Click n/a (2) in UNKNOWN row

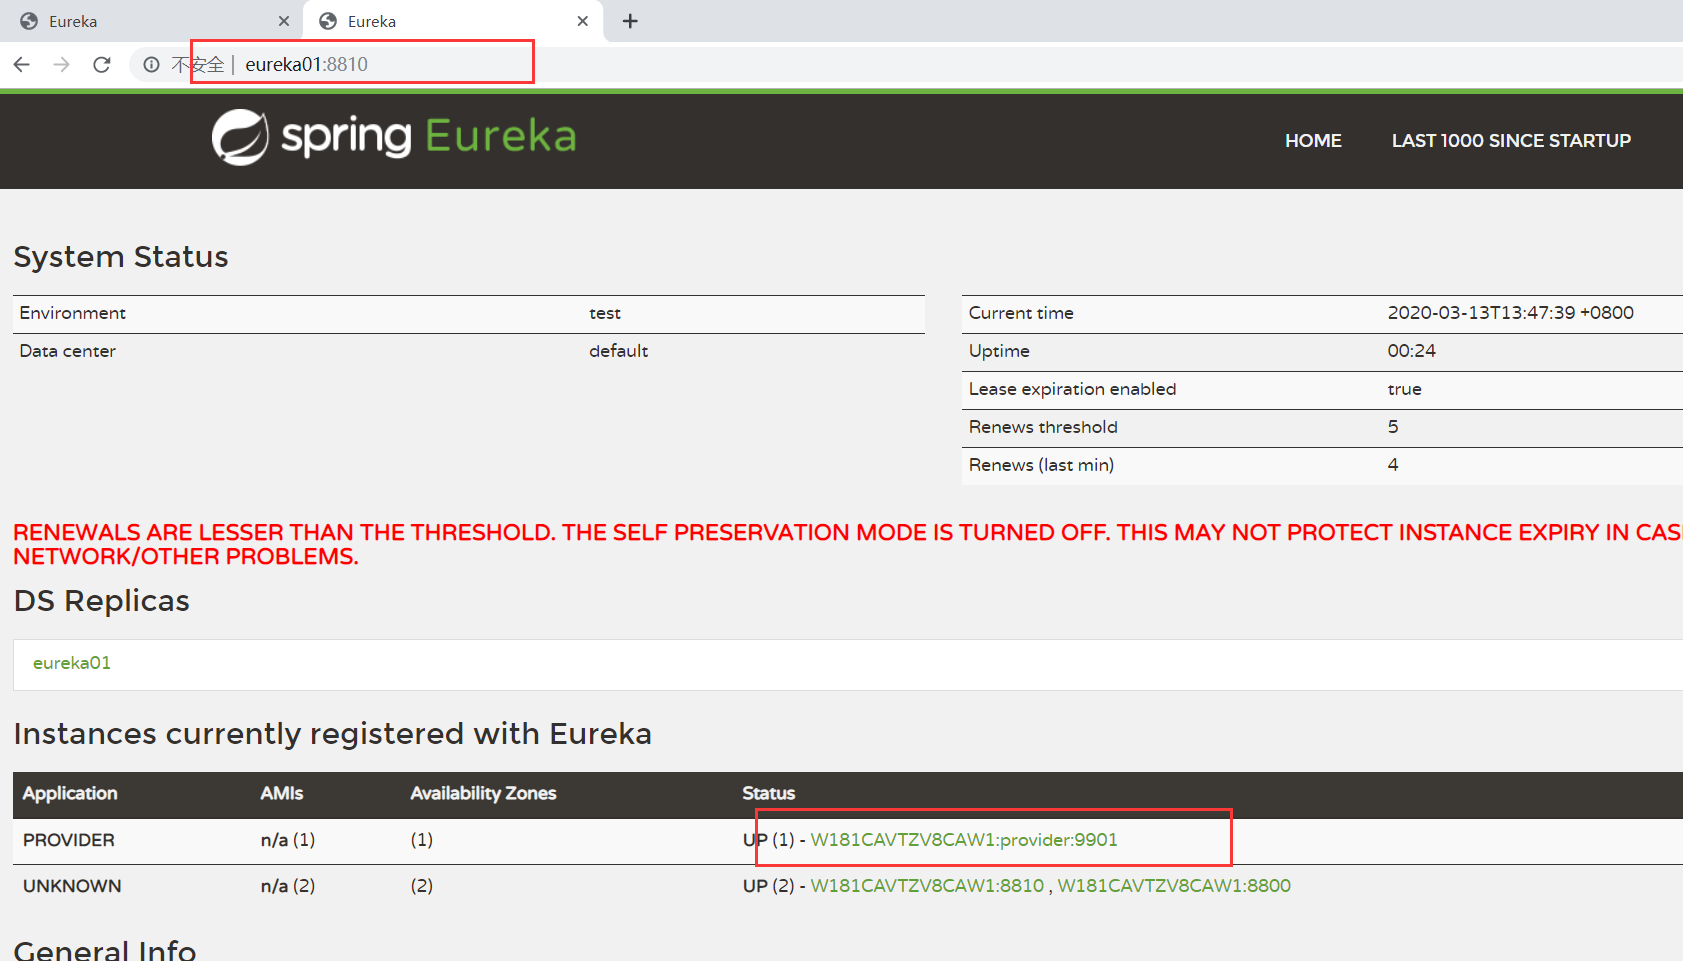pyautogui.click(x=288, y=886)
